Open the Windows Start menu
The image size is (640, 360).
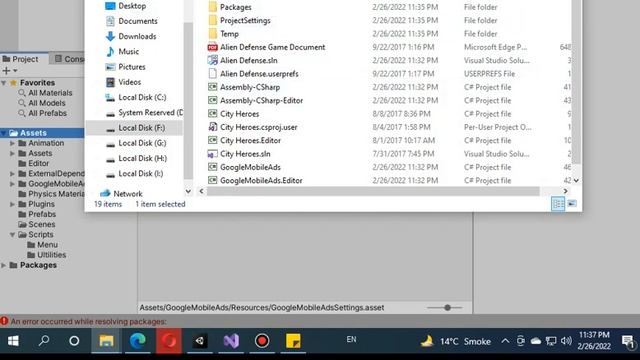(13, 341)
